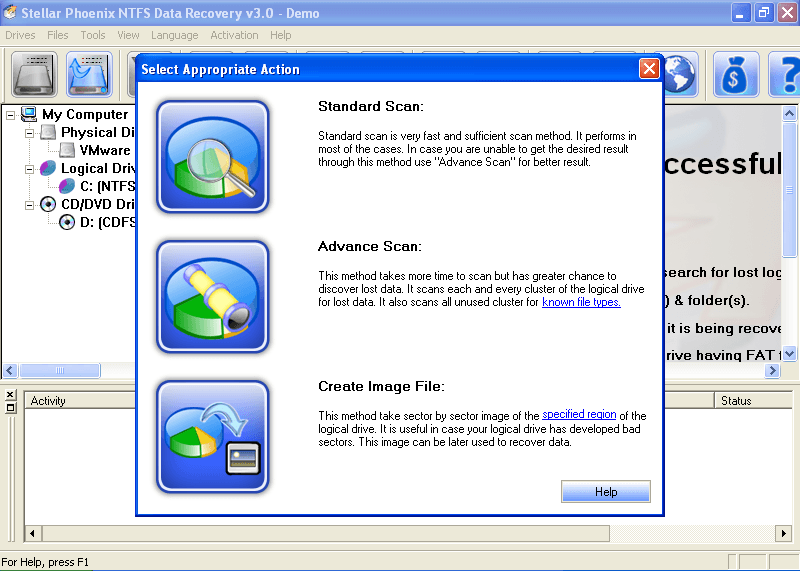This screenshot has height=571, width=800.
Task: Click the Advance Scan heading
Action: click(x=370, y=246)
